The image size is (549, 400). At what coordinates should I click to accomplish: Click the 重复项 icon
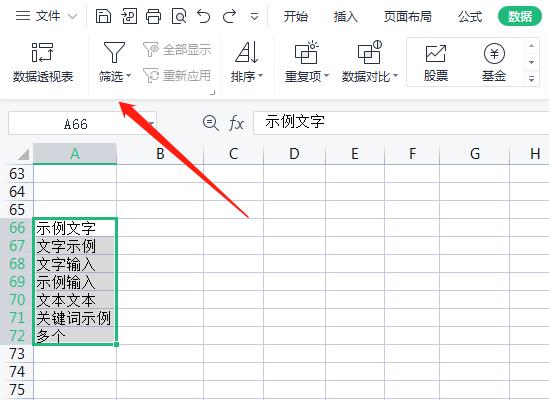tap(306, 53)
